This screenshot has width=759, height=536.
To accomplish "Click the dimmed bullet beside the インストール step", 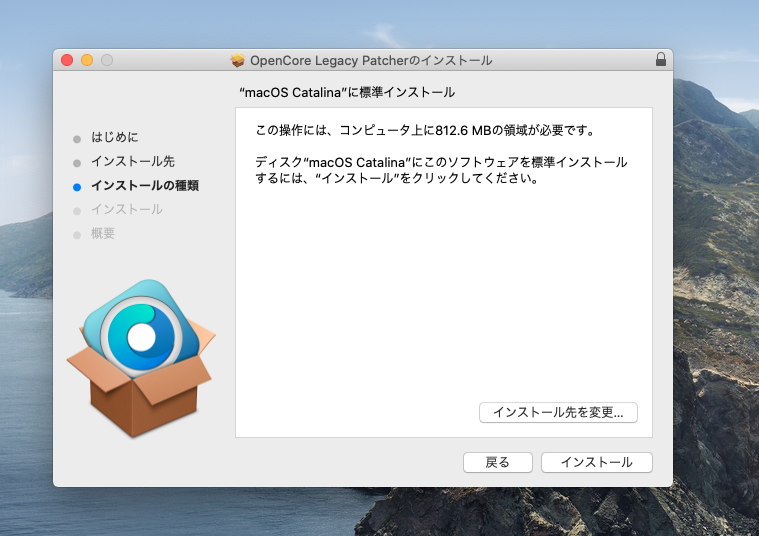I will [77, 210].
